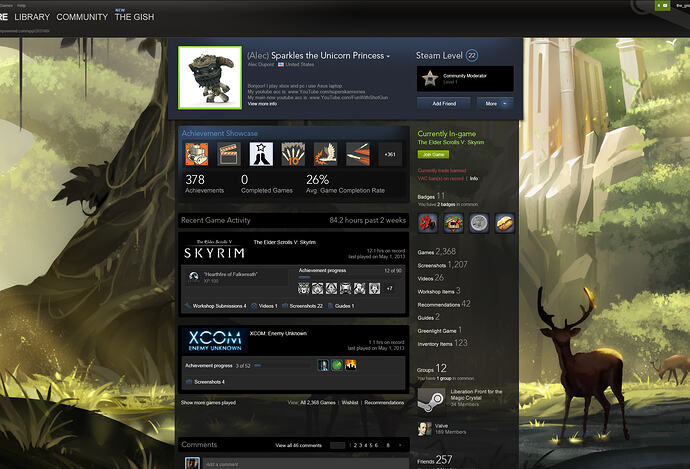This screenshot has width=690, height=469.
Task: Click the green Join Game button
Action: [433, 154]
